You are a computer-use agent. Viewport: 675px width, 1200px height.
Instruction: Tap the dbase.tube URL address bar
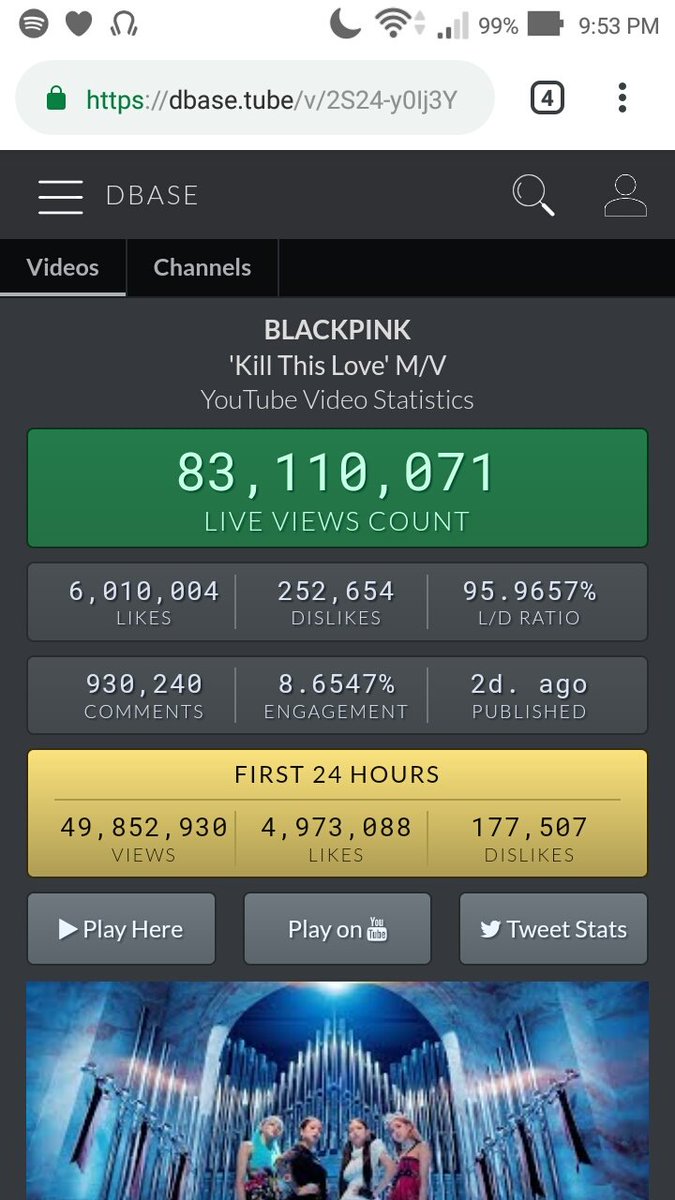click(x=255, y=98)
